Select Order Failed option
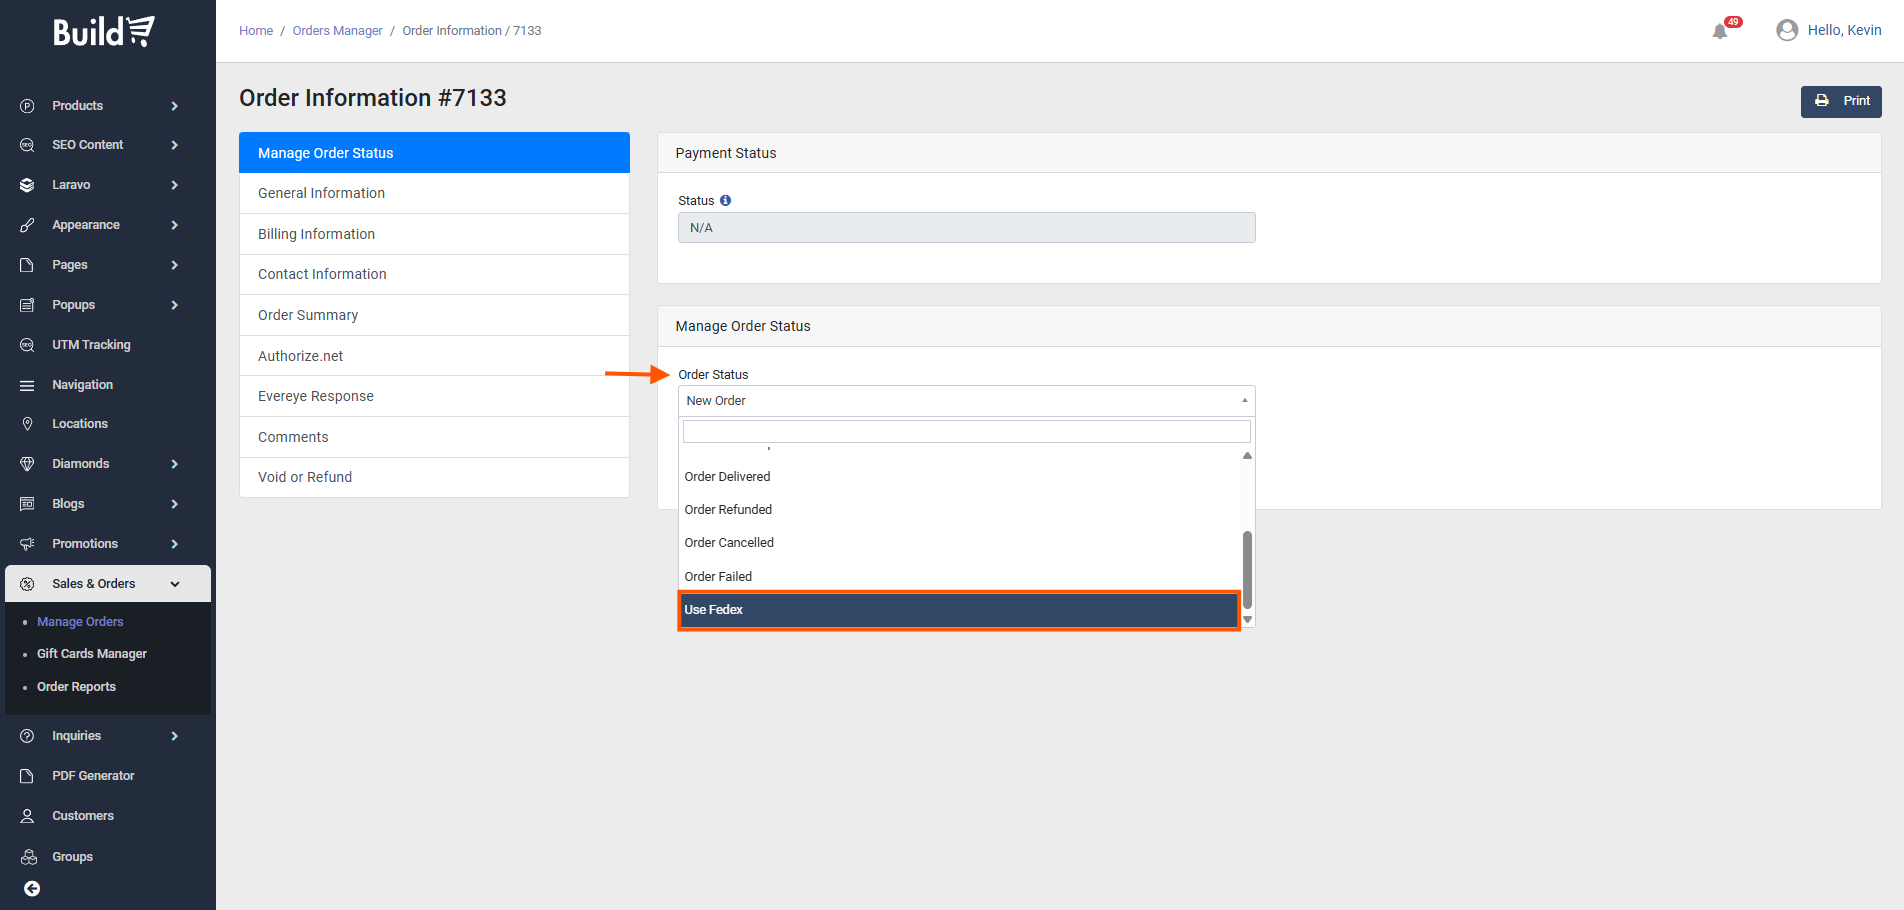This screenshot has width=1904, height=910. [x=960, y=577]
